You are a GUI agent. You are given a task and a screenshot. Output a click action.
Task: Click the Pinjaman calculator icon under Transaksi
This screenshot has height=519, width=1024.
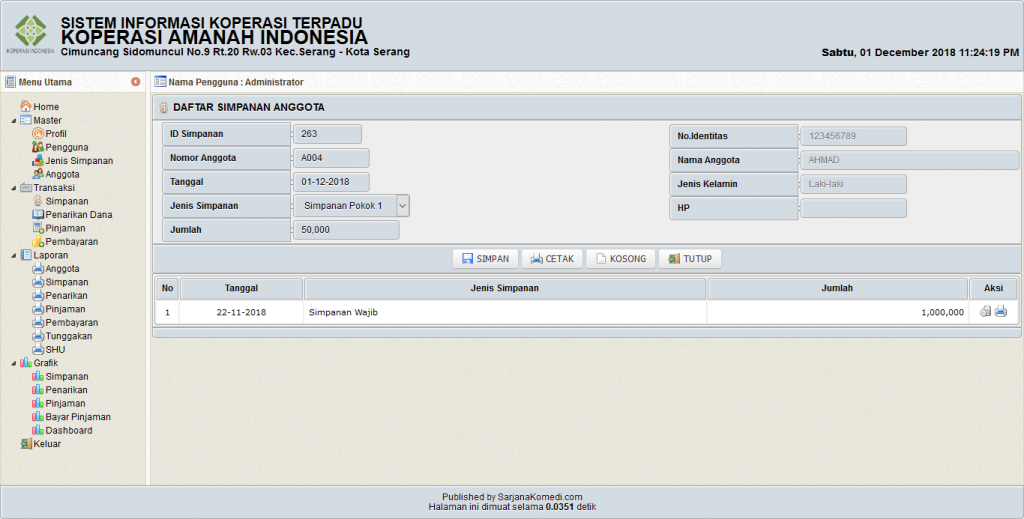pyautogui.click(x=38, y=228)
